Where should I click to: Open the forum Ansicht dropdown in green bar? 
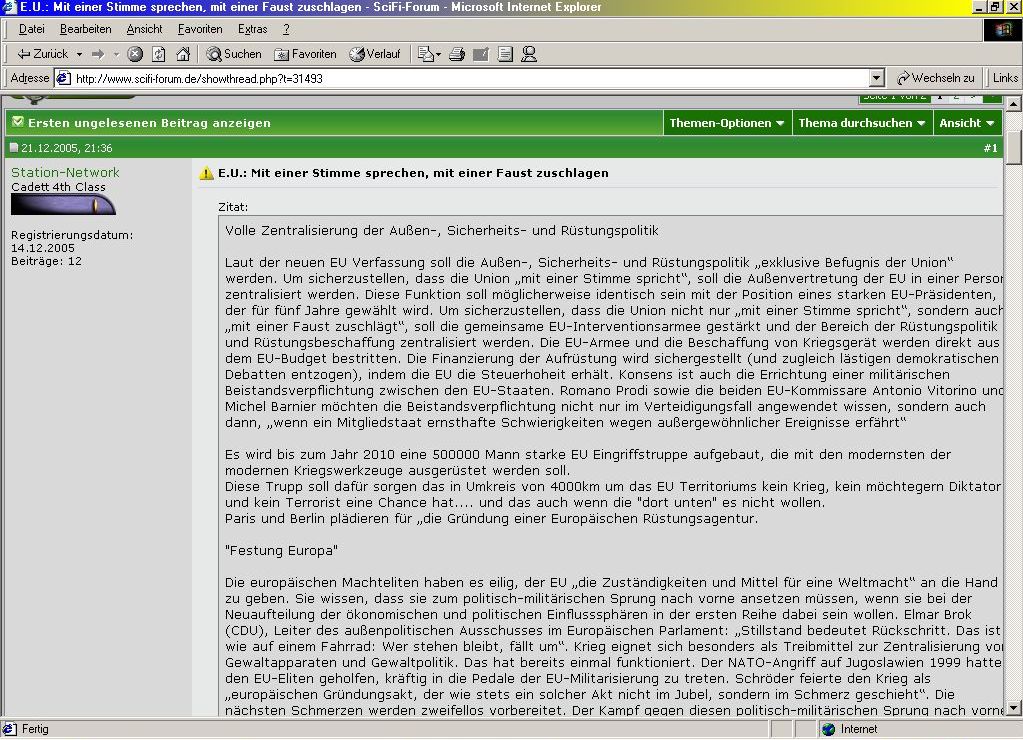(966, 123)
